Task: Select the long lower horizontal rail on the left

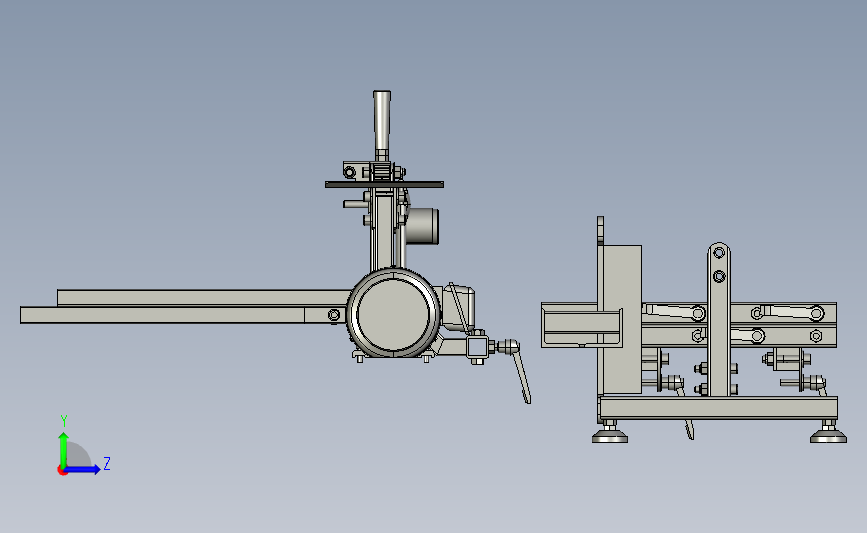Action: coord(182,315)
